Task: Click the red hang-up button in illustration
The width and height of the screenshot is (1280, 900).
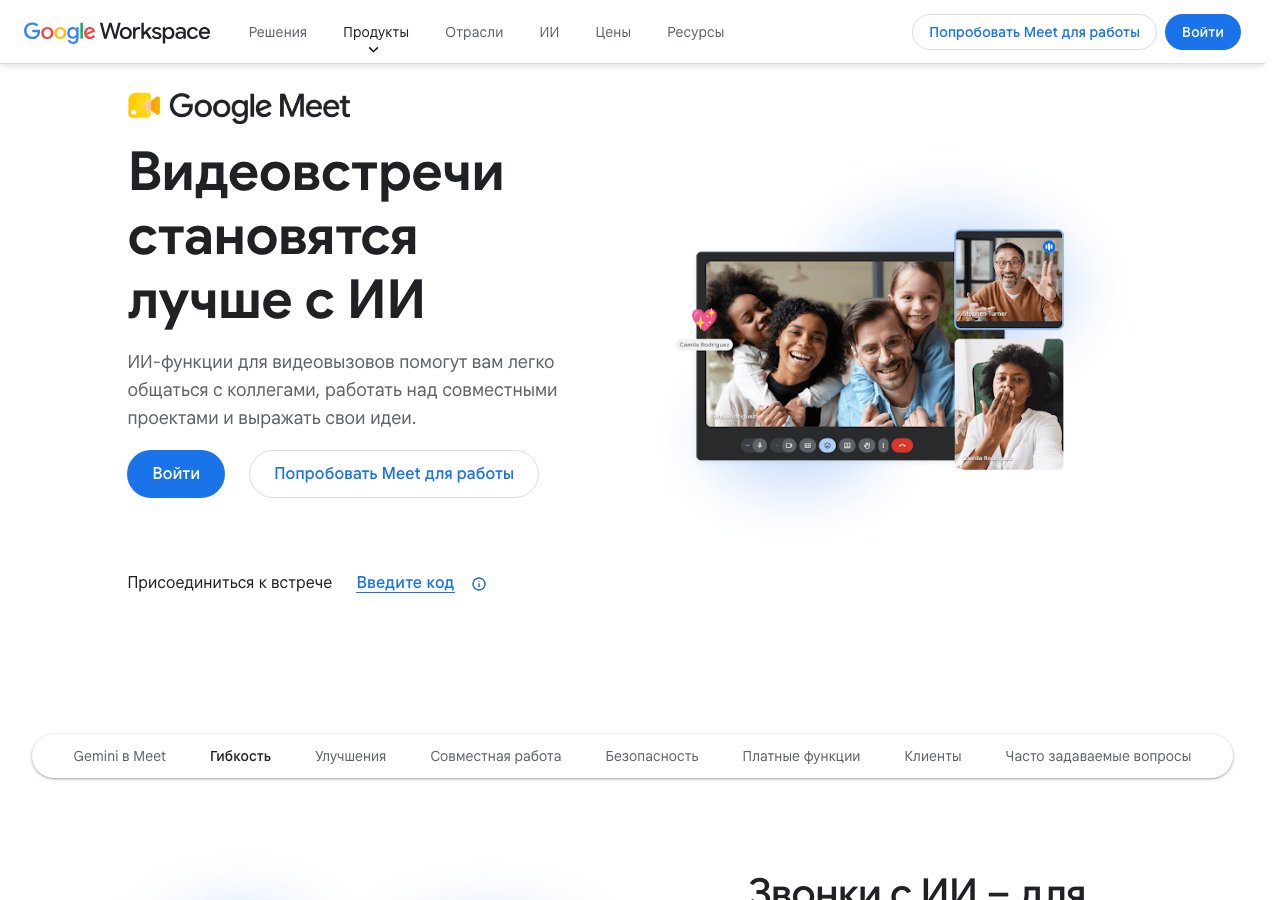Action: pyautogui.click(x=902, y=445)
